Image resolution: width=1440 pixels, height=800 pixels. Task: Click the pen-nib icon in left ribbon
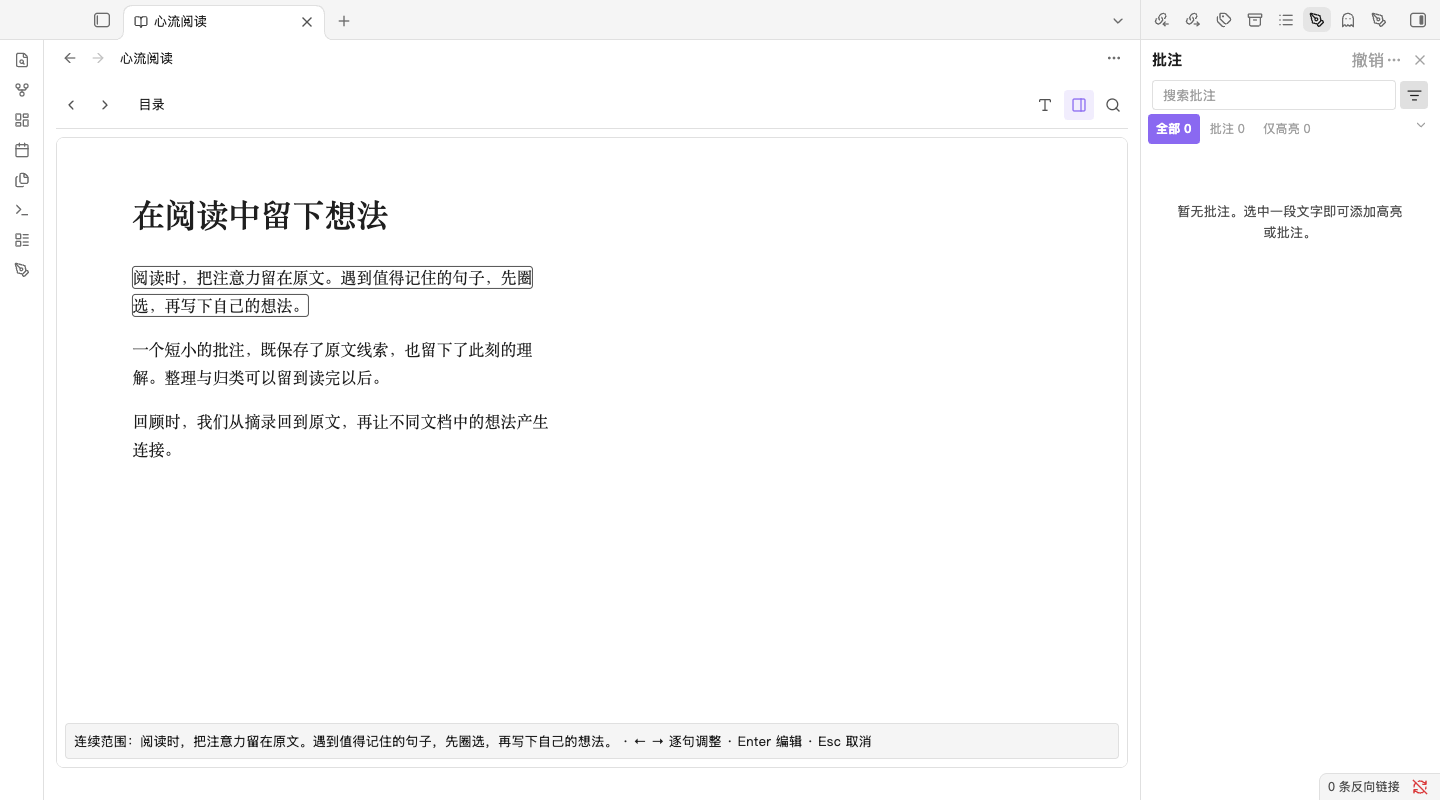[x=22, y=270]
